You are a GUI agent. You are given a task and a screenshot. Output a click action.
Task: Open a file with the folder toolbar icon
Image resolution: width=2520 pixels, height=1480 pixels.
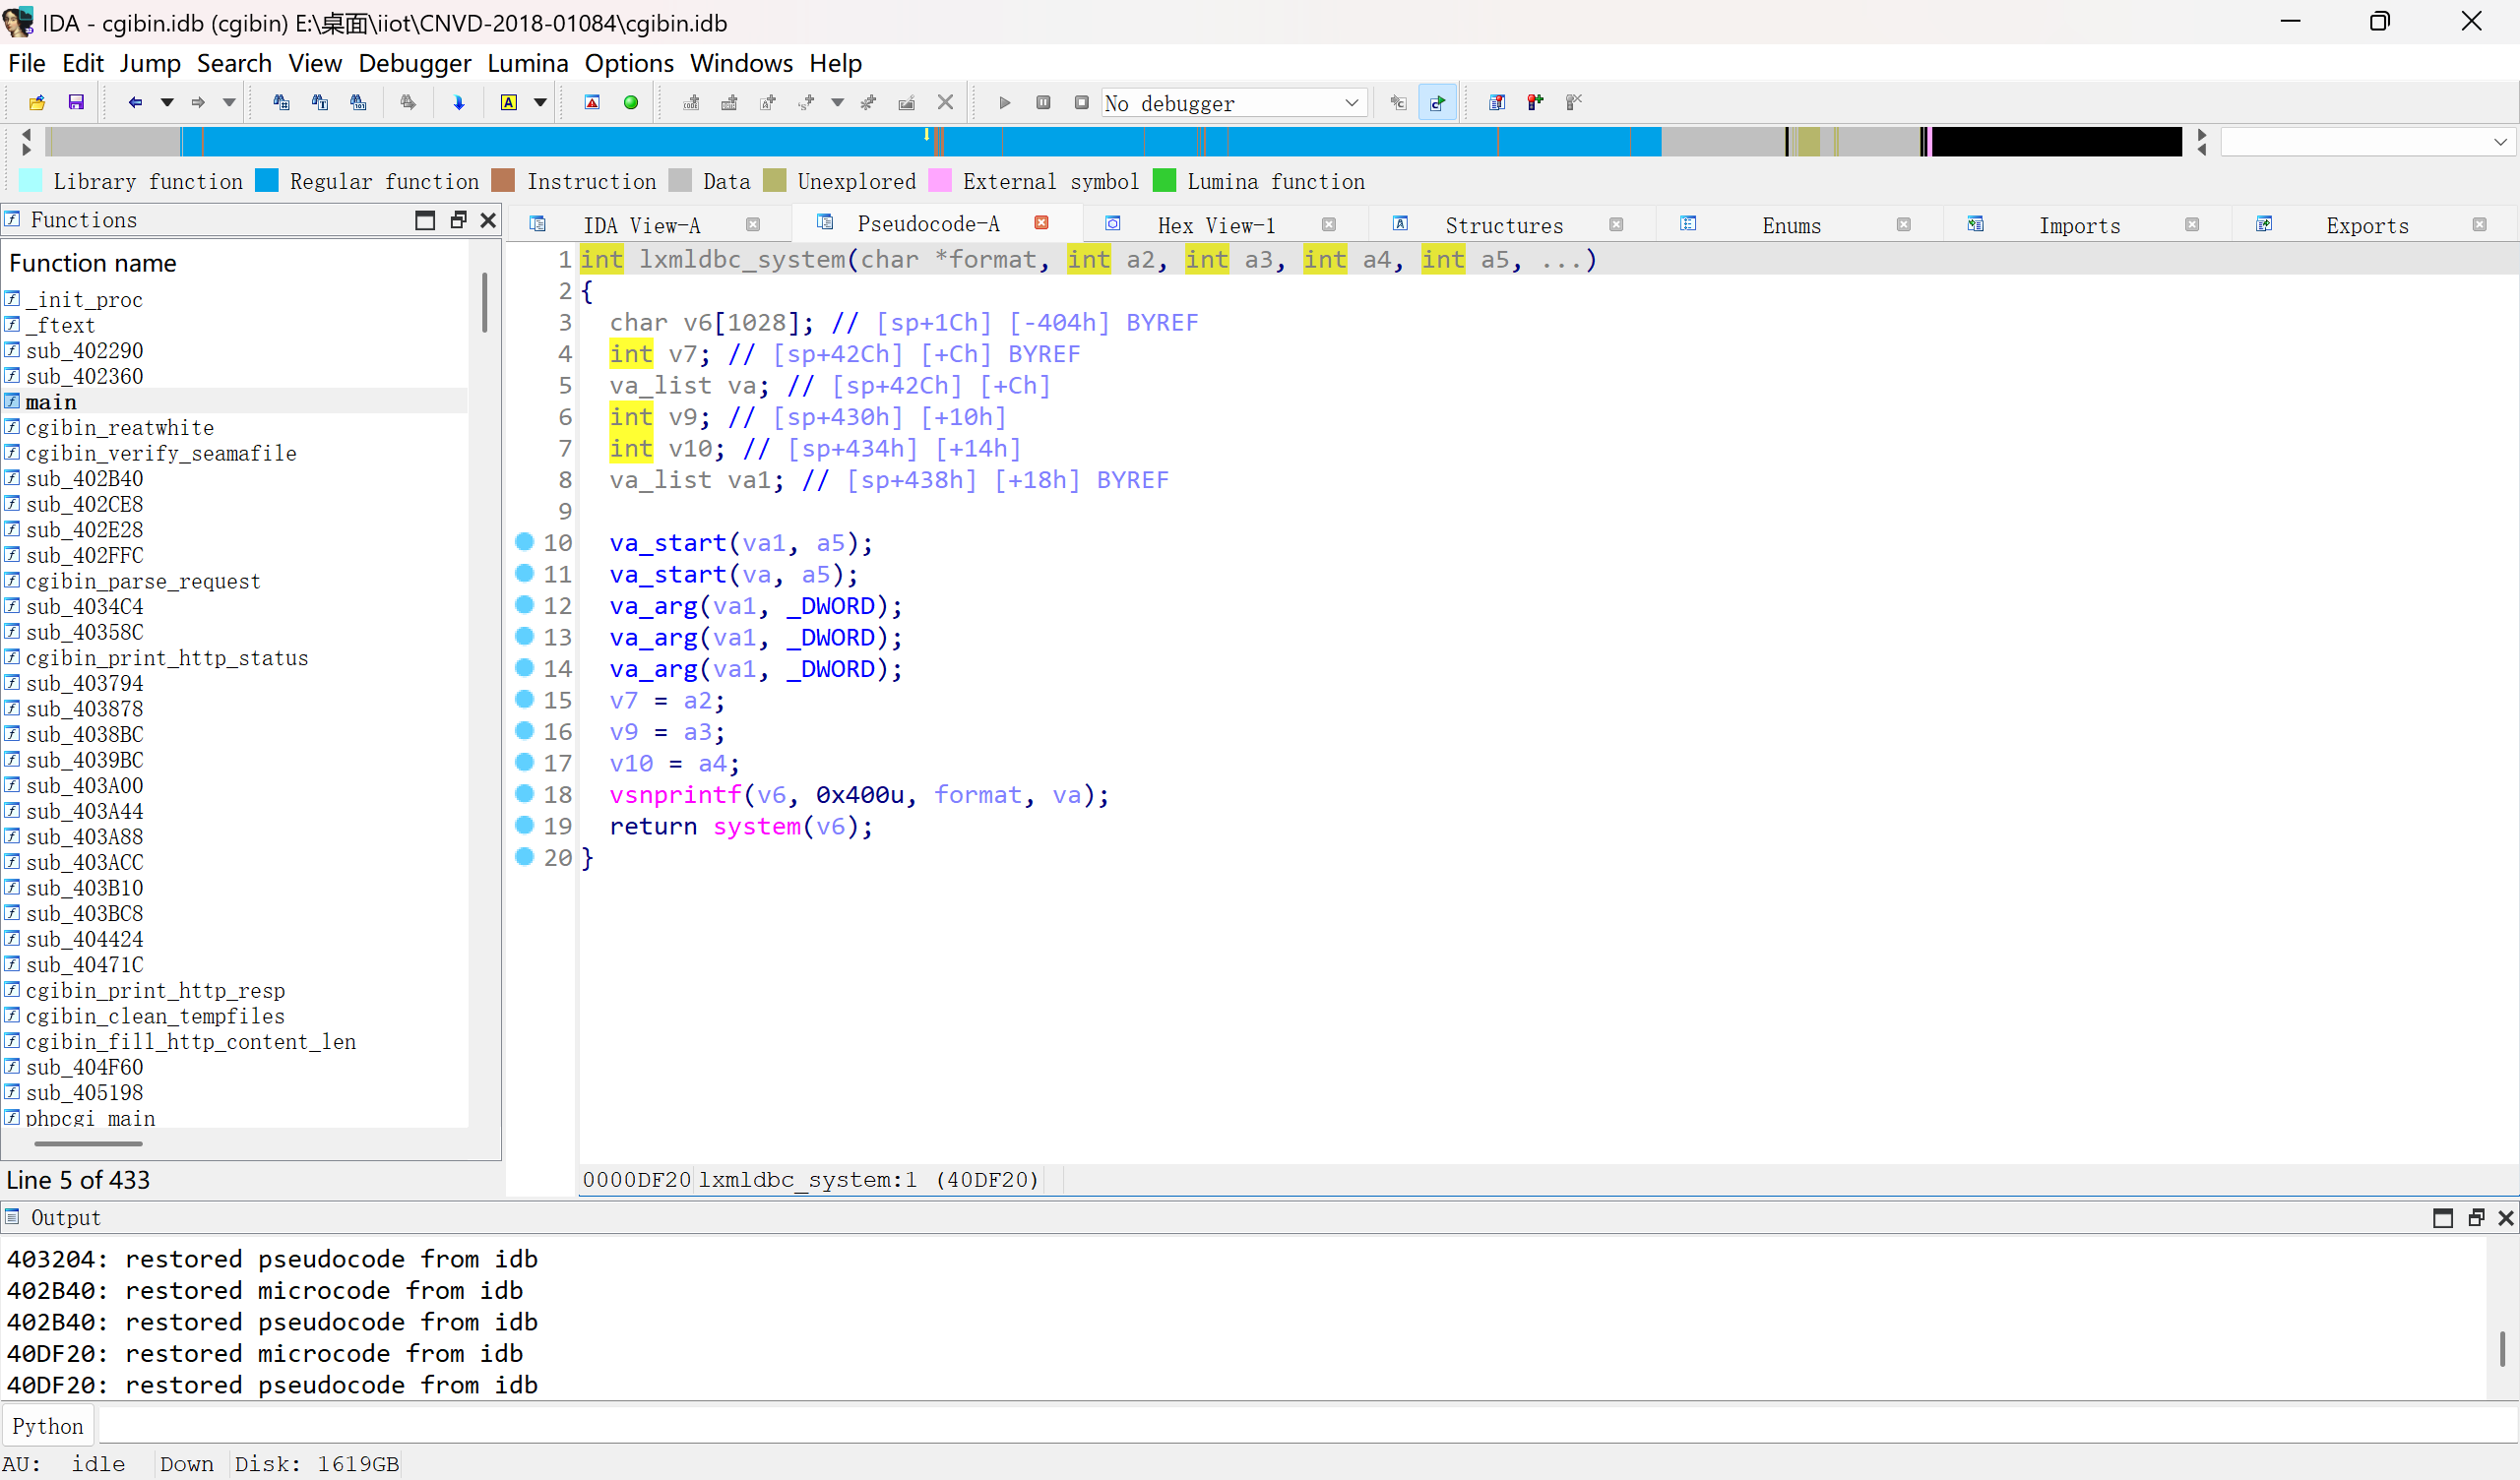point(37,102)
